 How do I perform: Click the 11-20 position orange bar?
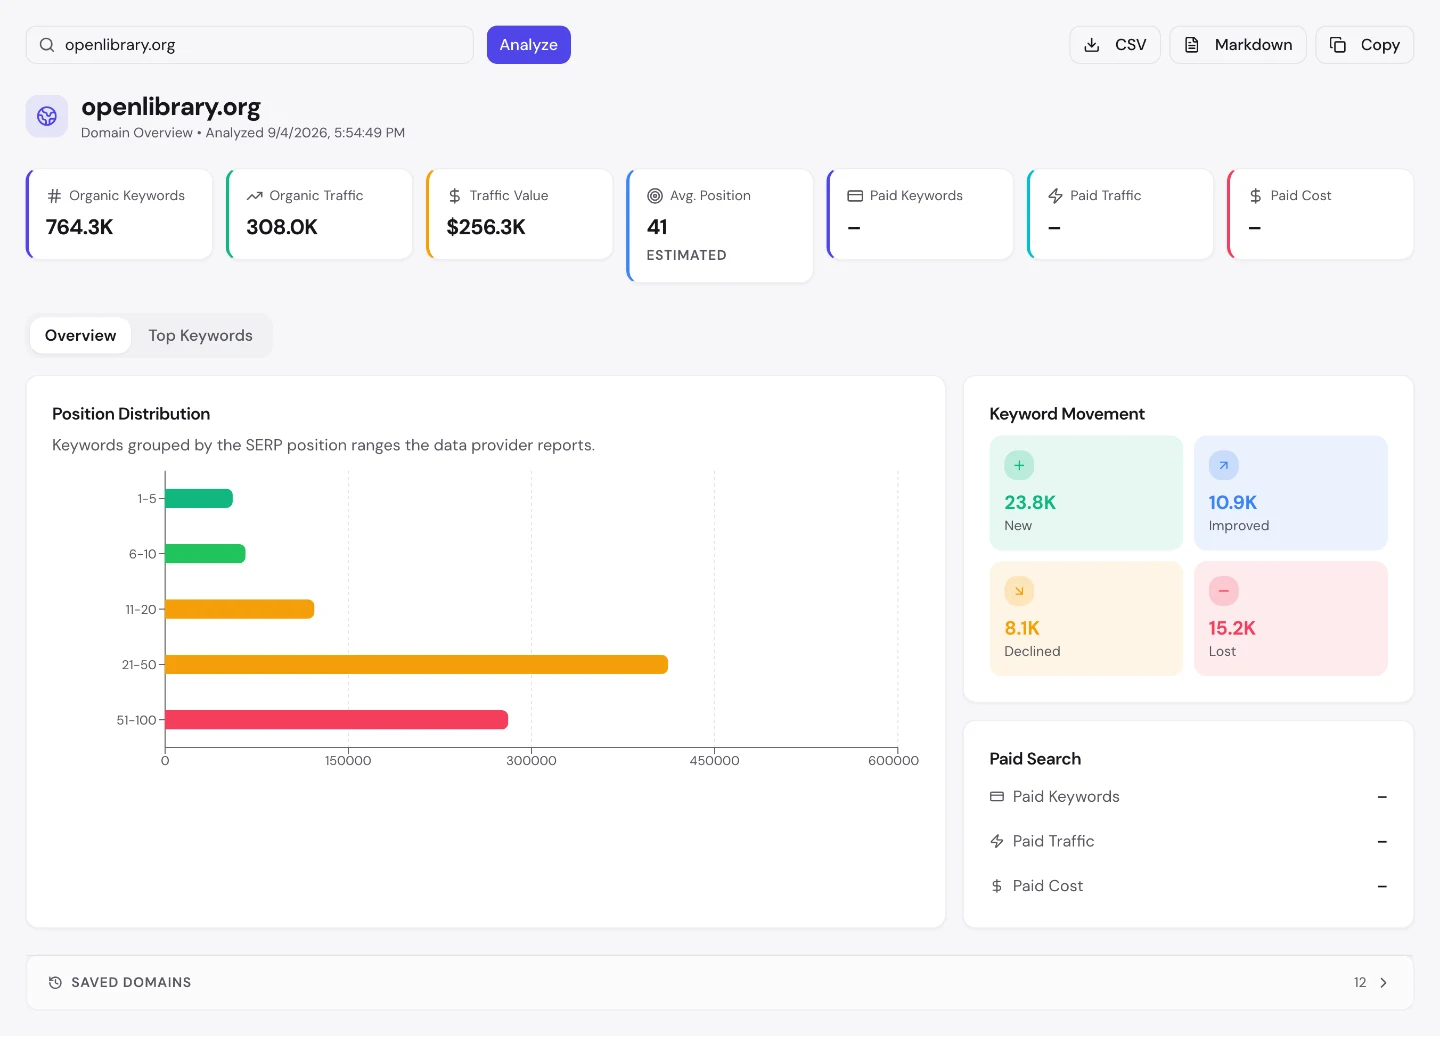point(240,609)
